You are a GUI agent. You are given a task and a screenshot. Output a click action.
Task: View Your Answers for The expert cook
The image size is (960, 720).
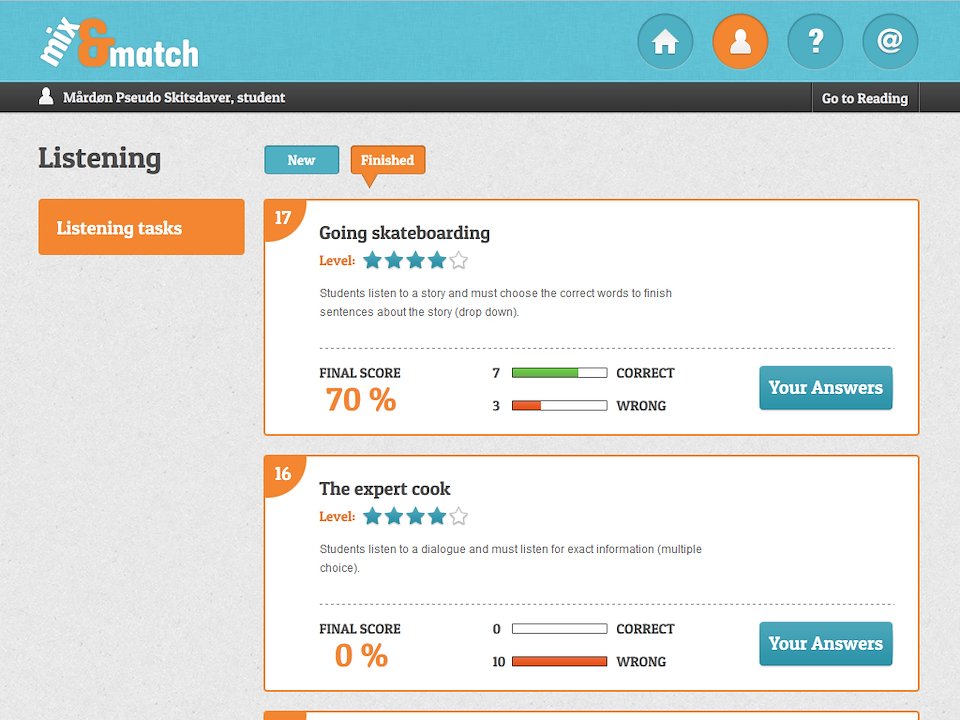pyautogui.click(x=826, y=643)
